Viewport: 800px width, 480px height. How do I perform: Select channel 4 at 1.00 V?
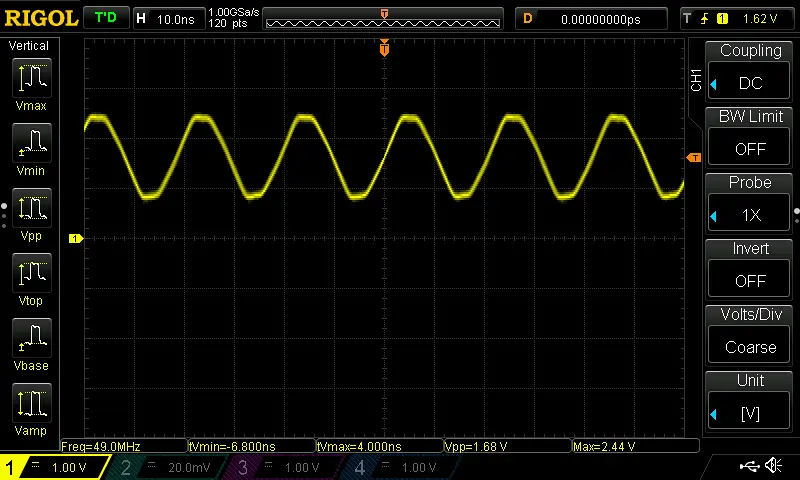[x=401, y=467]
